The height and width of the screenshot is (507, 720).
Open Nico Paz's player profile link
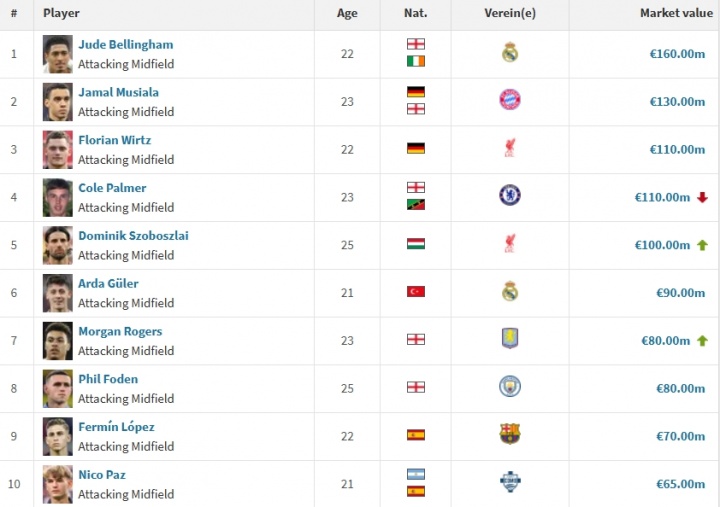click(x=102, y=475)
